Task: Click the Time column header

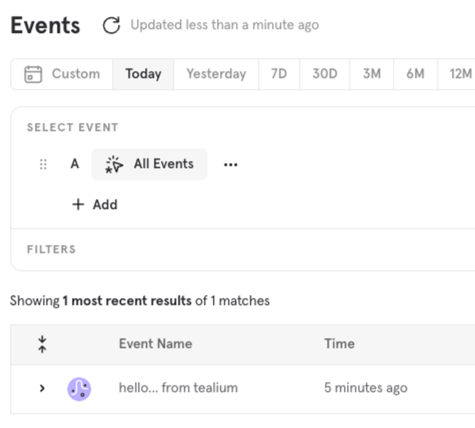Action: tap(339, 344)
